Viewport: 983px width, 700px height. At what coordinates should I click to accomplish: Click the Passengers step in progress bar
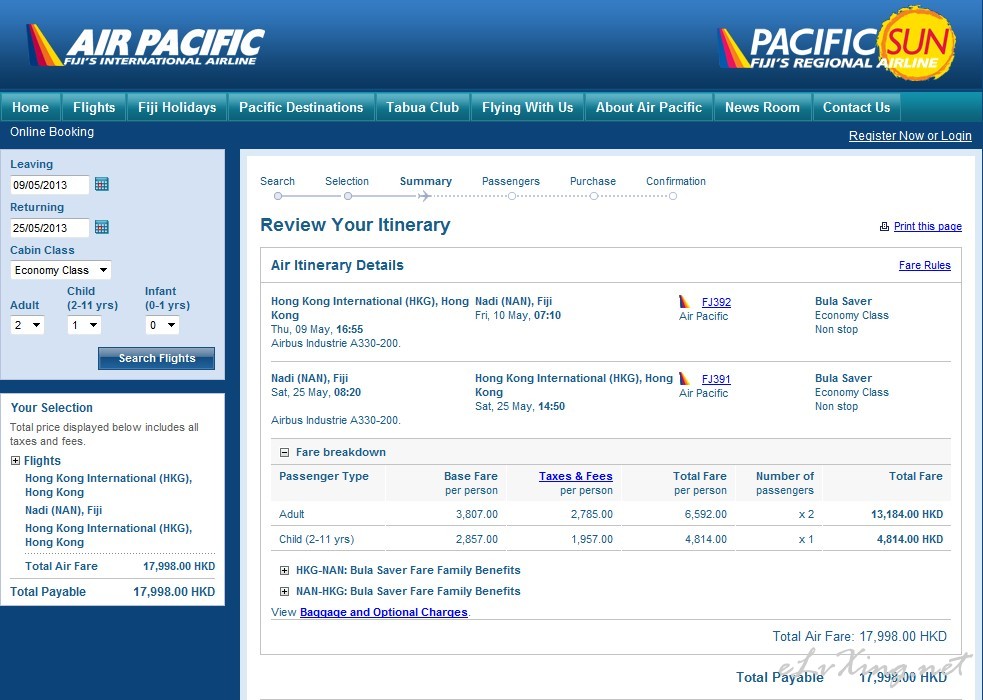pyautogui.click(x=511, y=187)
